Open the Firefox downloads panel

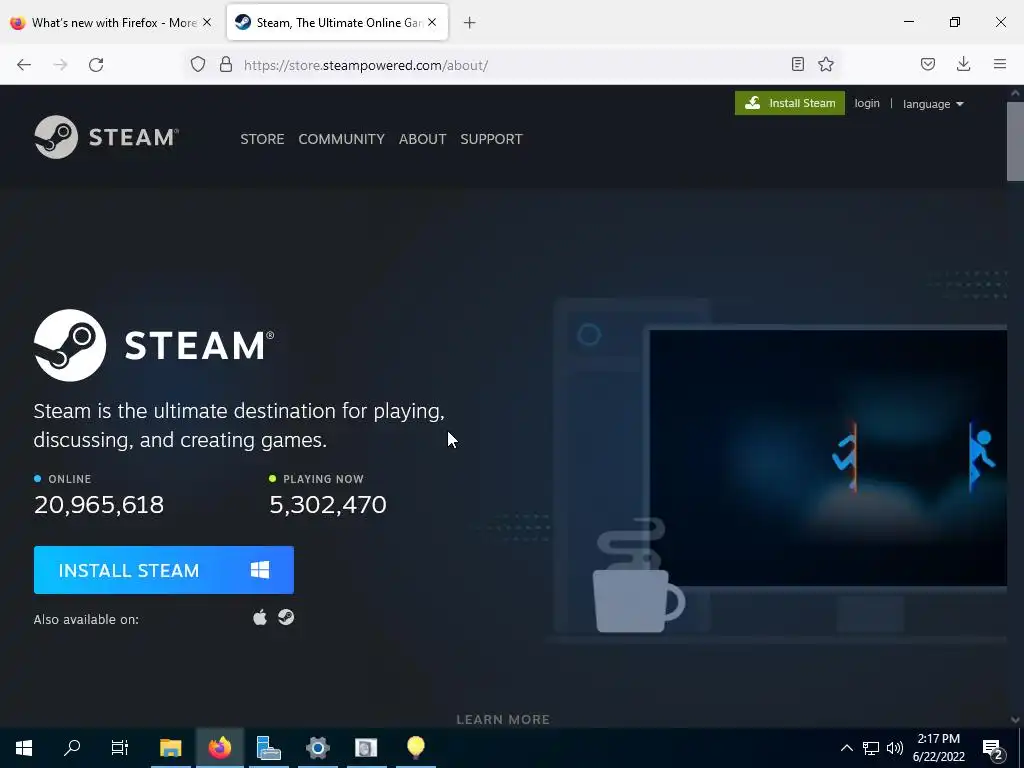963,64
